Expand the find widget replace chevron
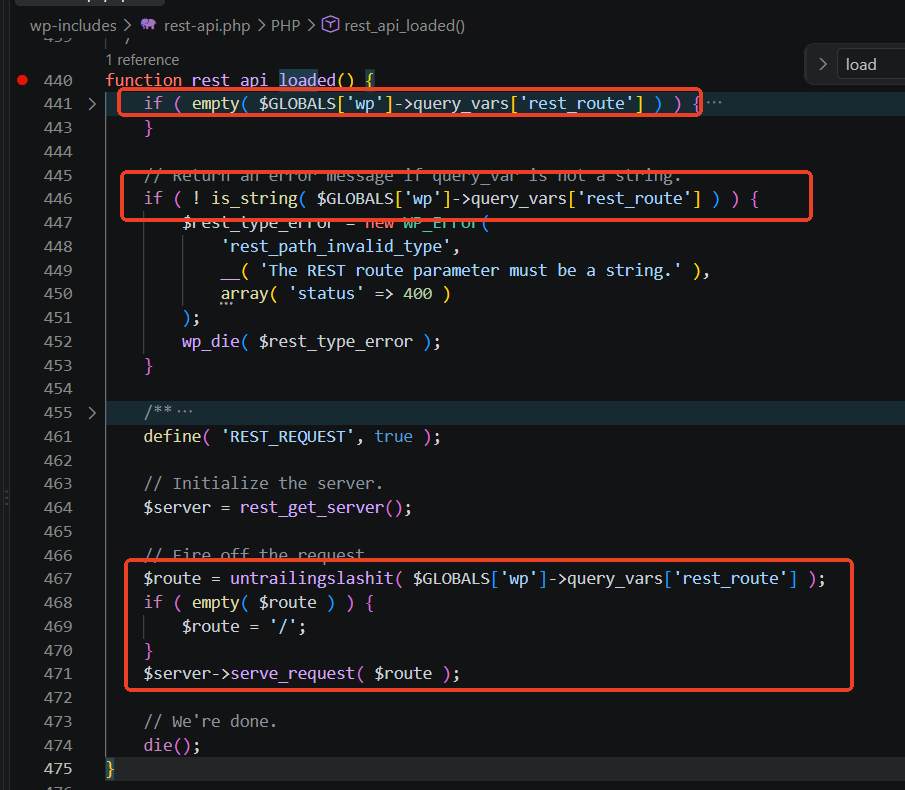 tap(823, 64)
